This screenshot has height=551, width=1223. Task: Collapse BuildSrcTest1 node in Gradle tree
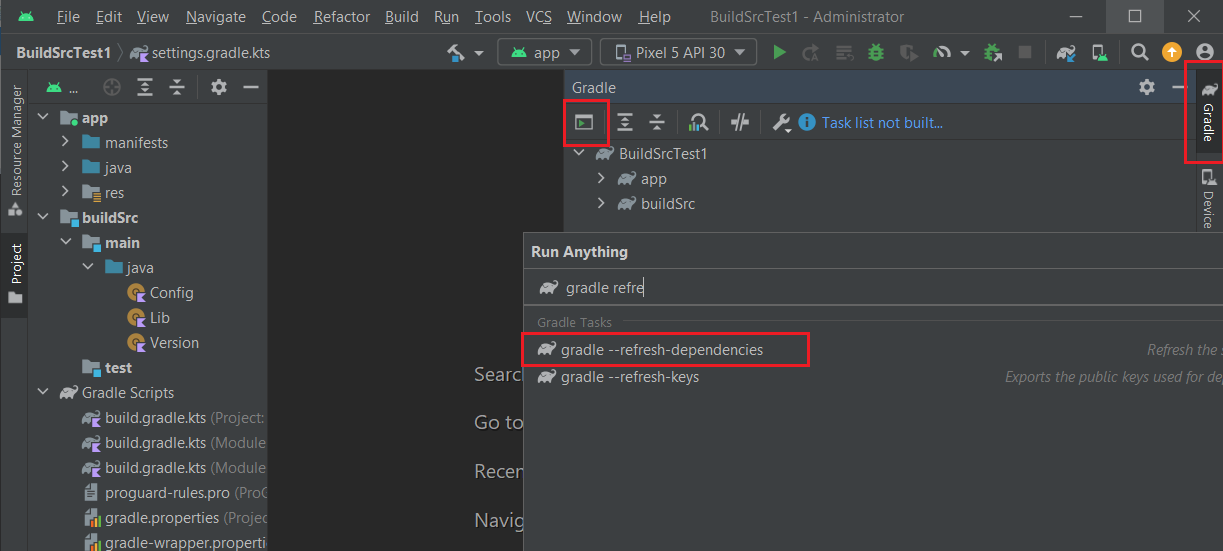coord(579,153)
